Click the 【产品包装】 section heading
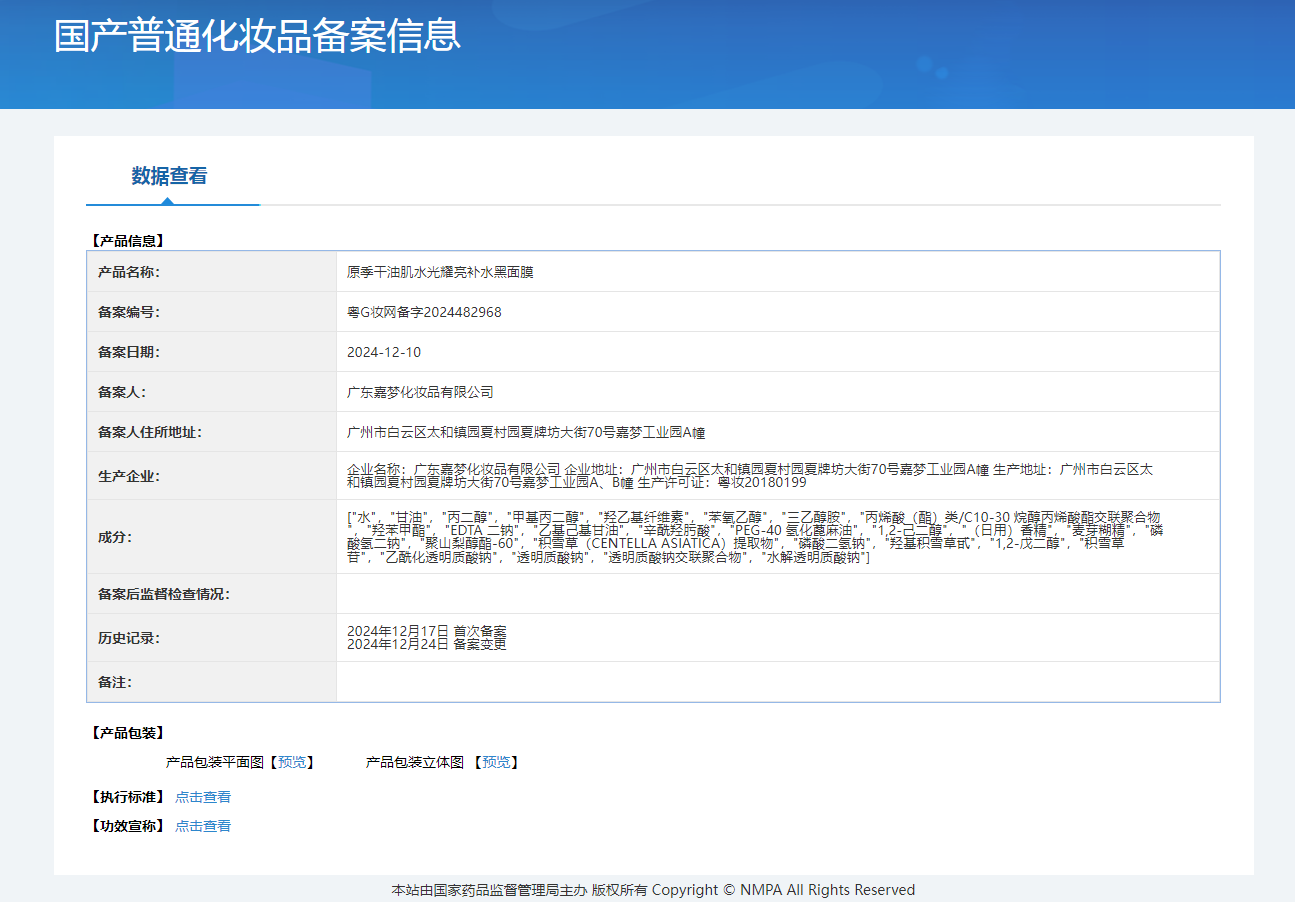The width and height of the screenshot is (1295, 902). point(127,733)
